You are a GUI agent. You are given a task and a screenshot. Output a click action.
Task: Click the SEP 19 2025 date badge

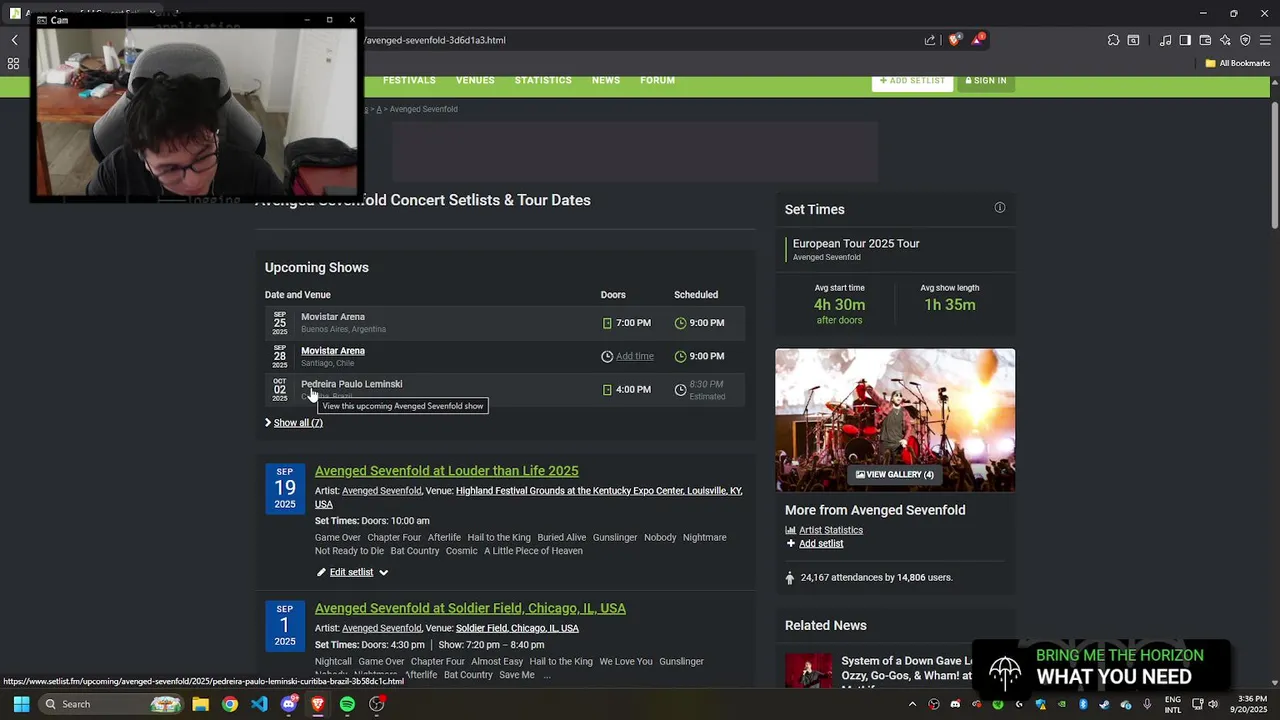[285, 488]
